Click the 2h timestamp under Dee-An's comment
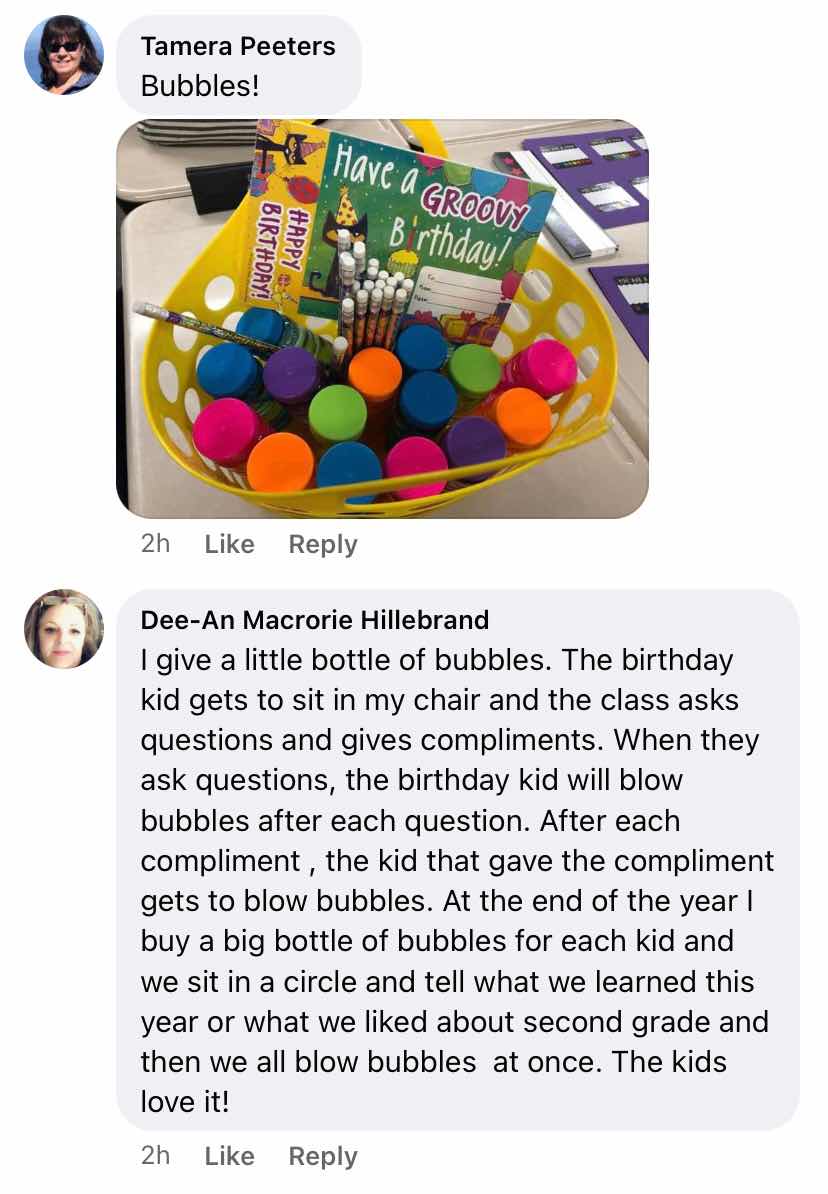This screenshot has height=1194, width=828. pyautogui.click(x=155, y=1155)
